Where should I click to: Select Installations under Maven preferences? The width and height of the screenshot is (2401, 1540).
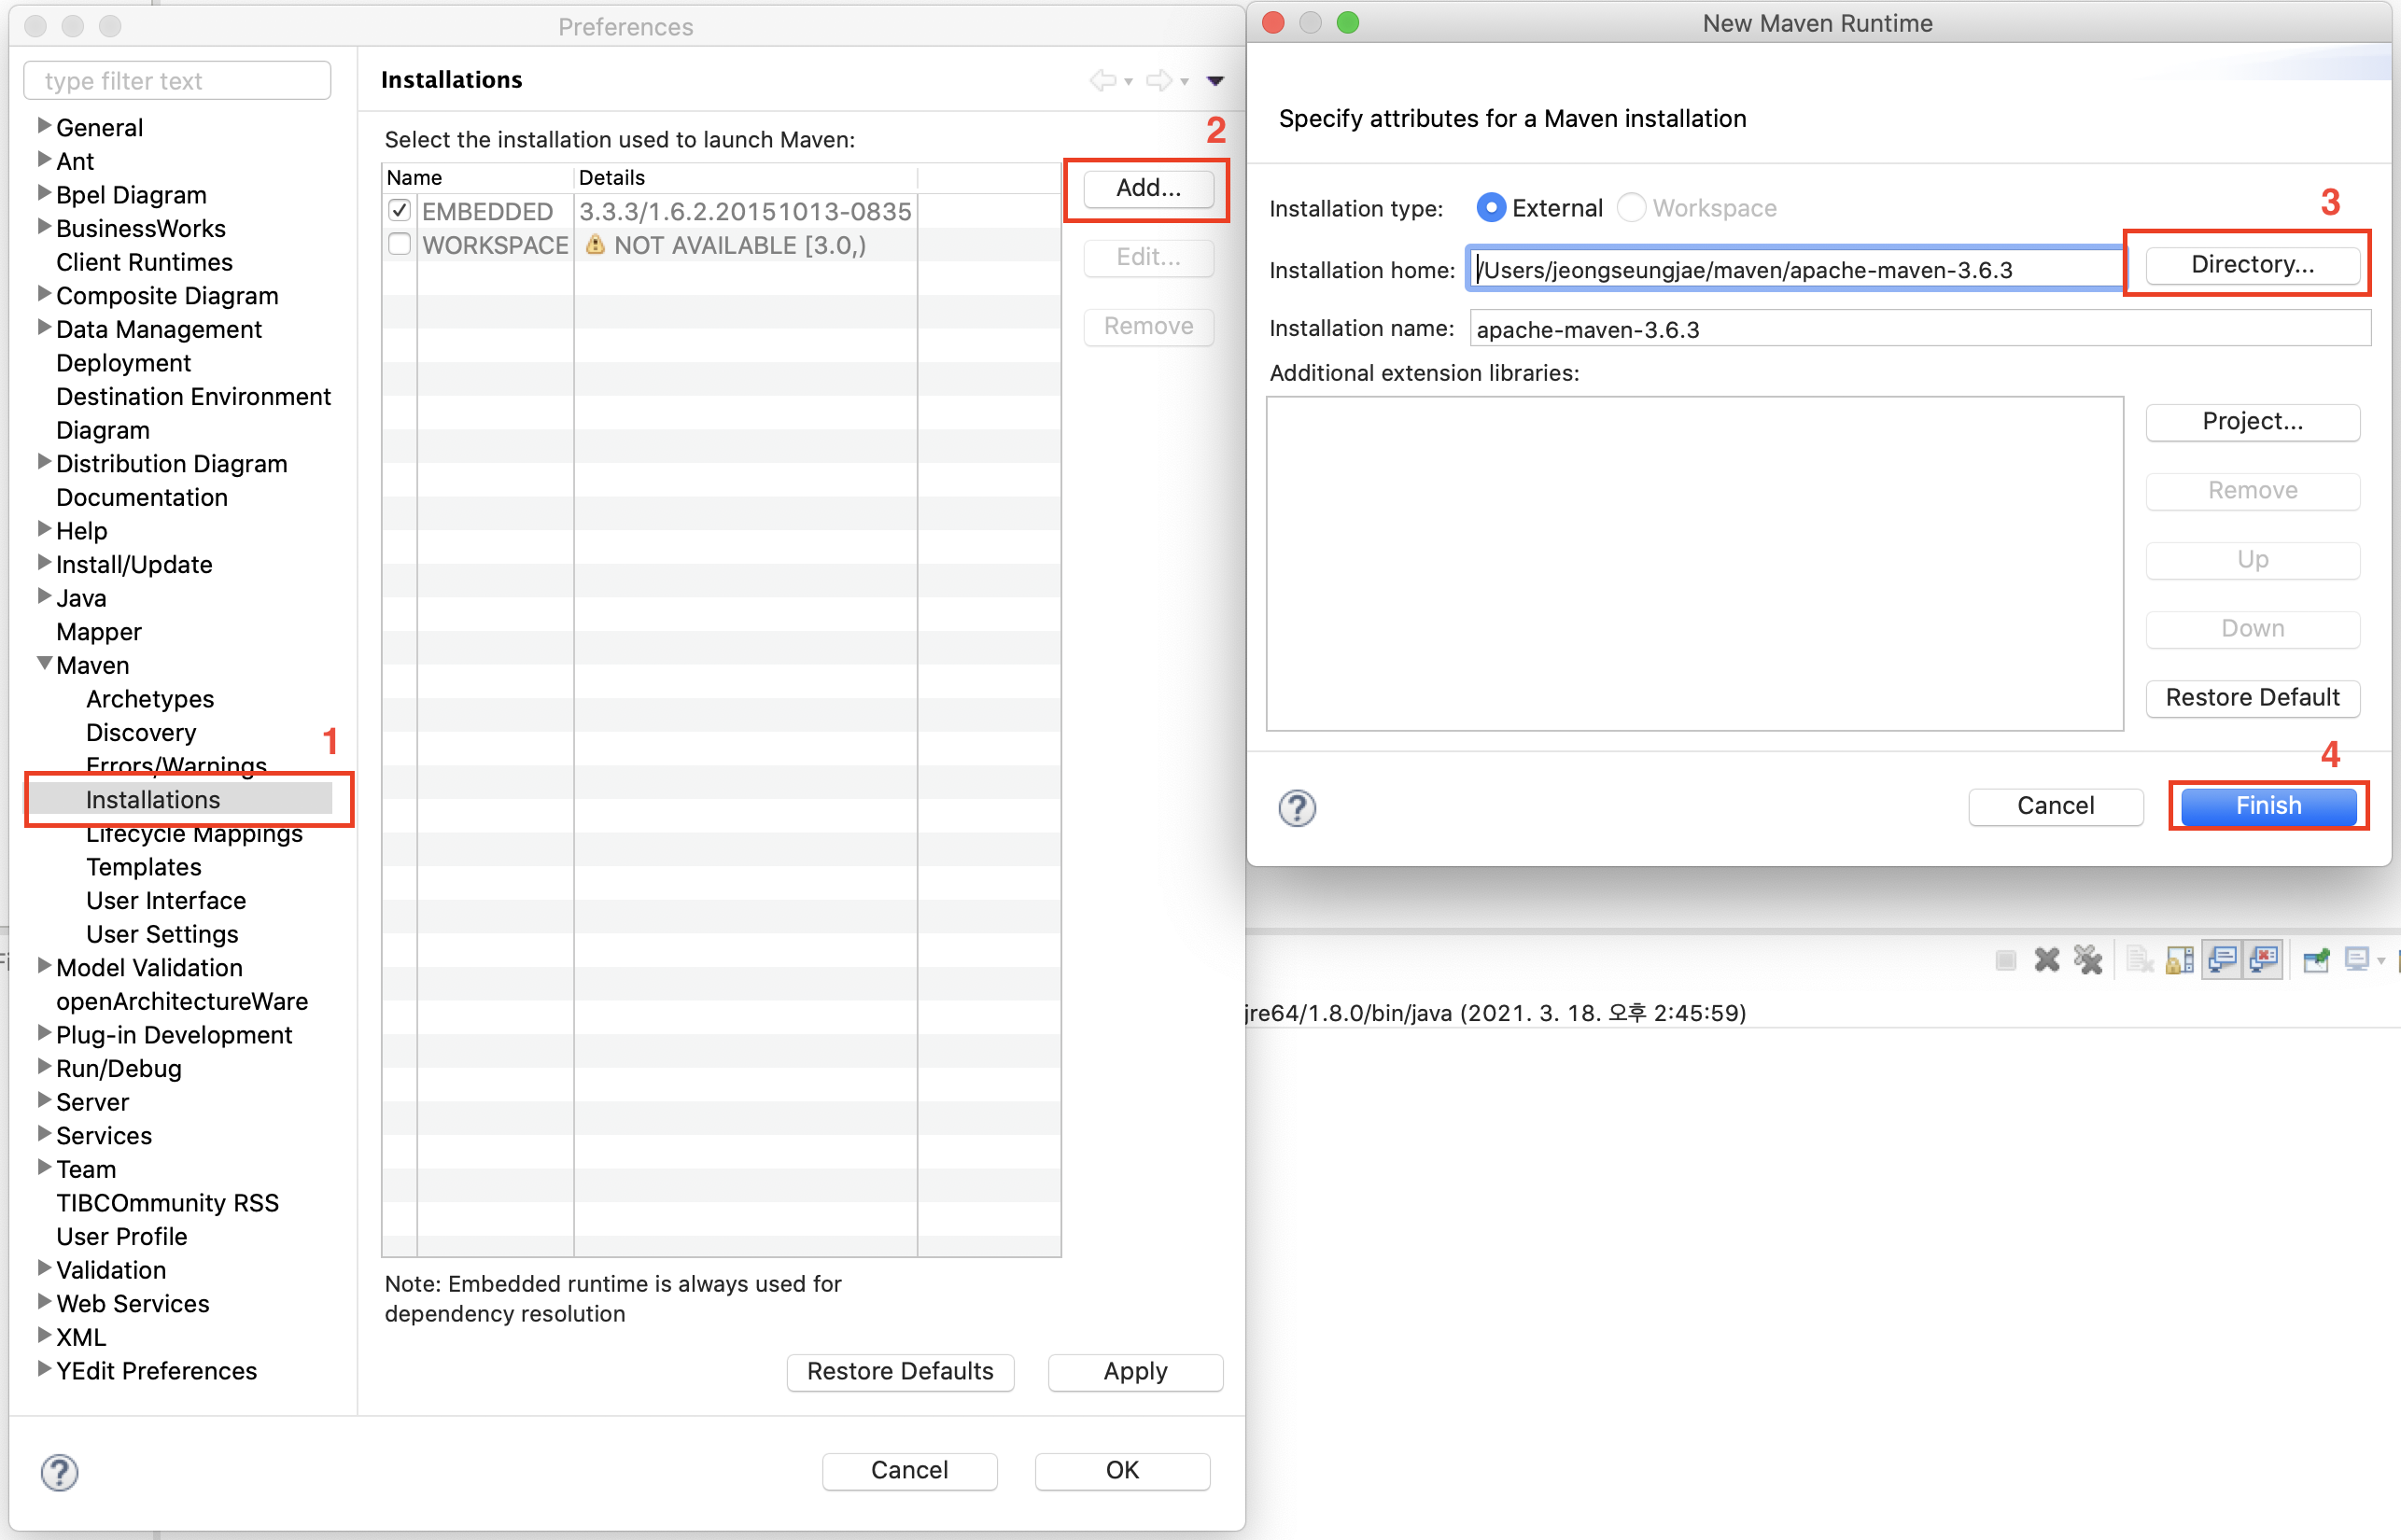point(154,800)
